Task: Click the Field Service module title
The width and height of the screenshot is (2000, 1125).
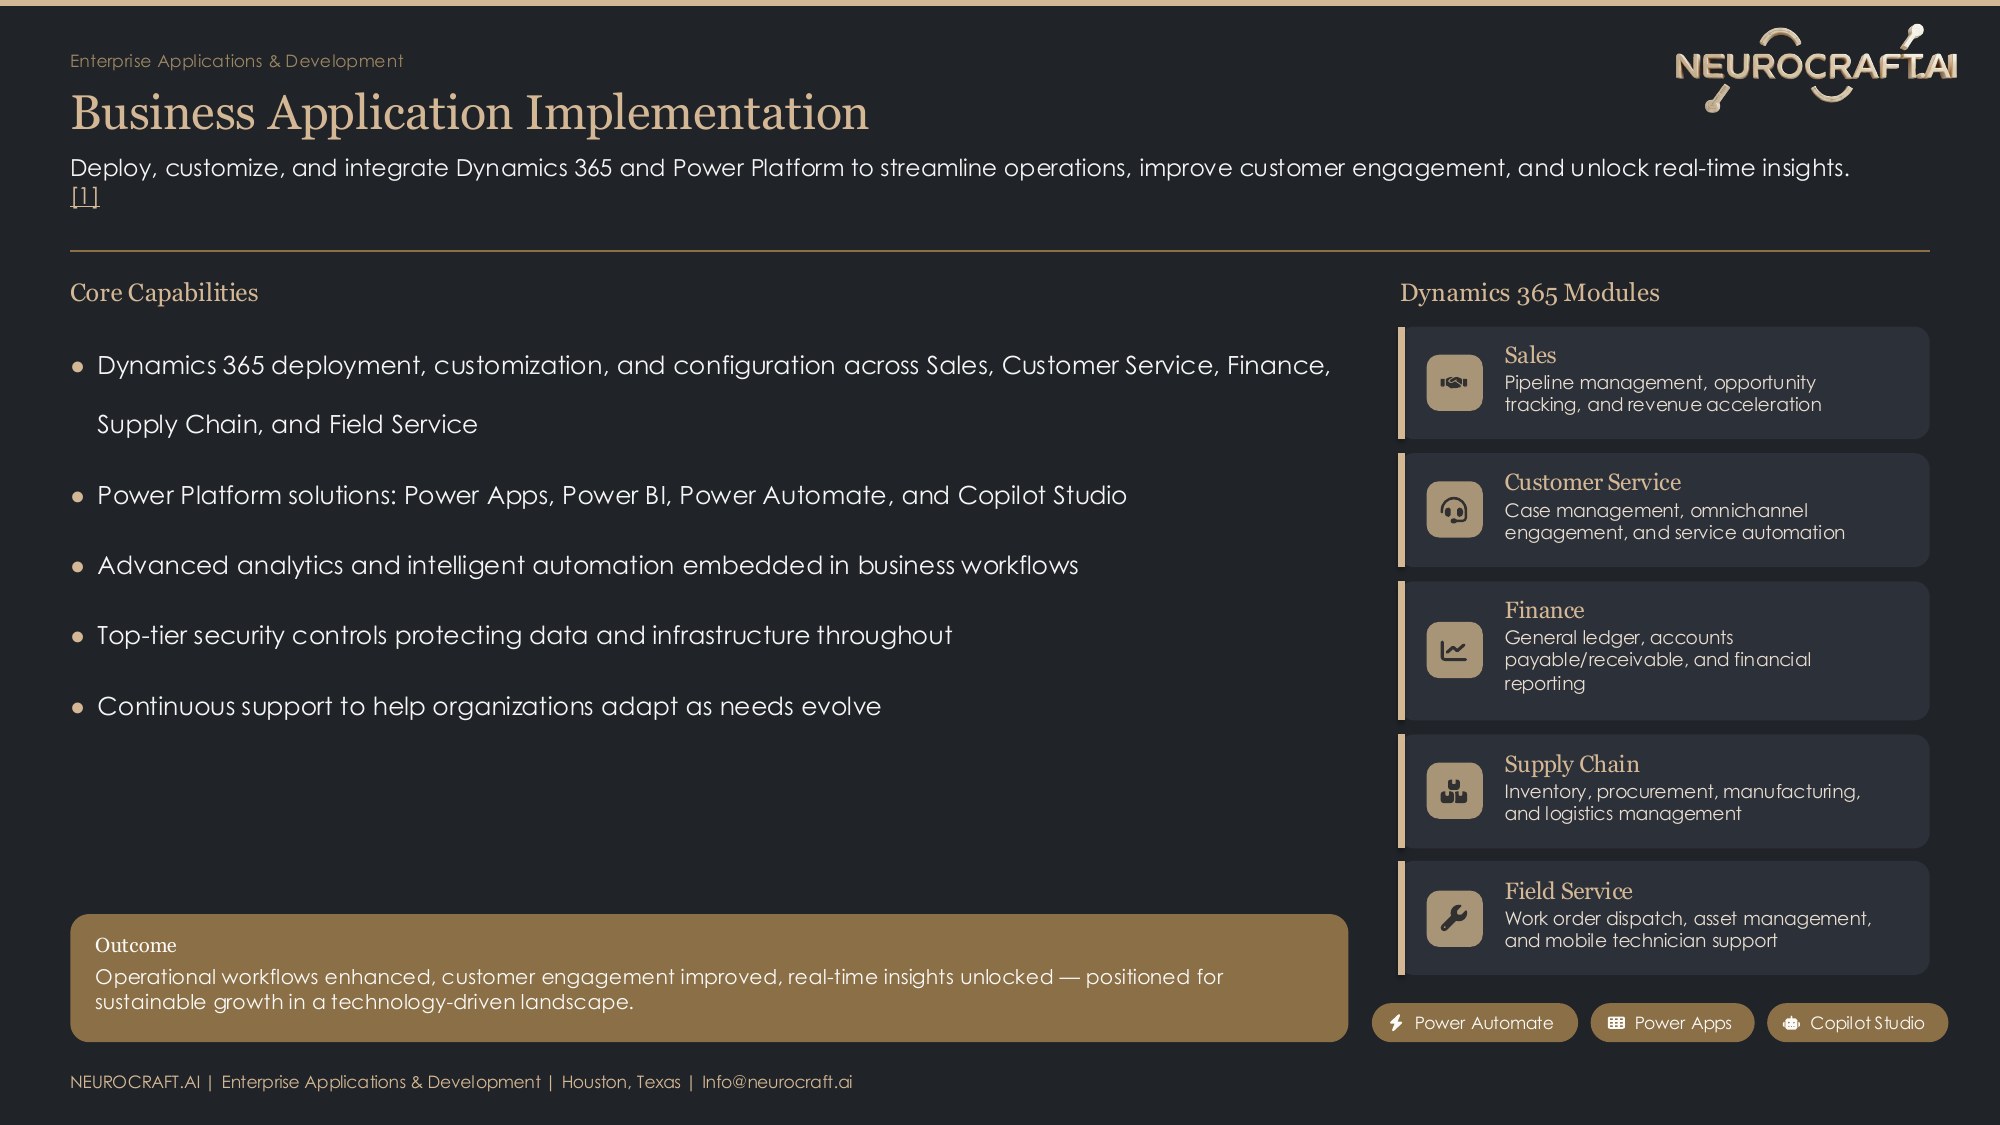Action: 1568,891
